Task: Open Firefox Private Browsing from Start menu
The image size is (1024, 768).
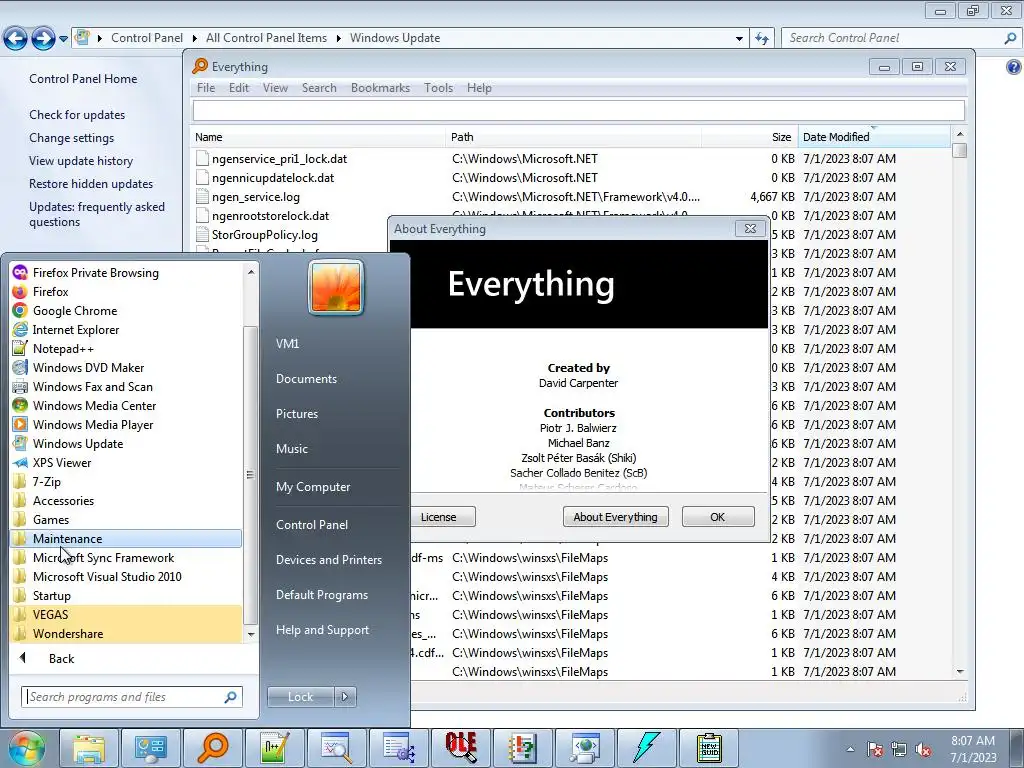Action: coord(95,272)
